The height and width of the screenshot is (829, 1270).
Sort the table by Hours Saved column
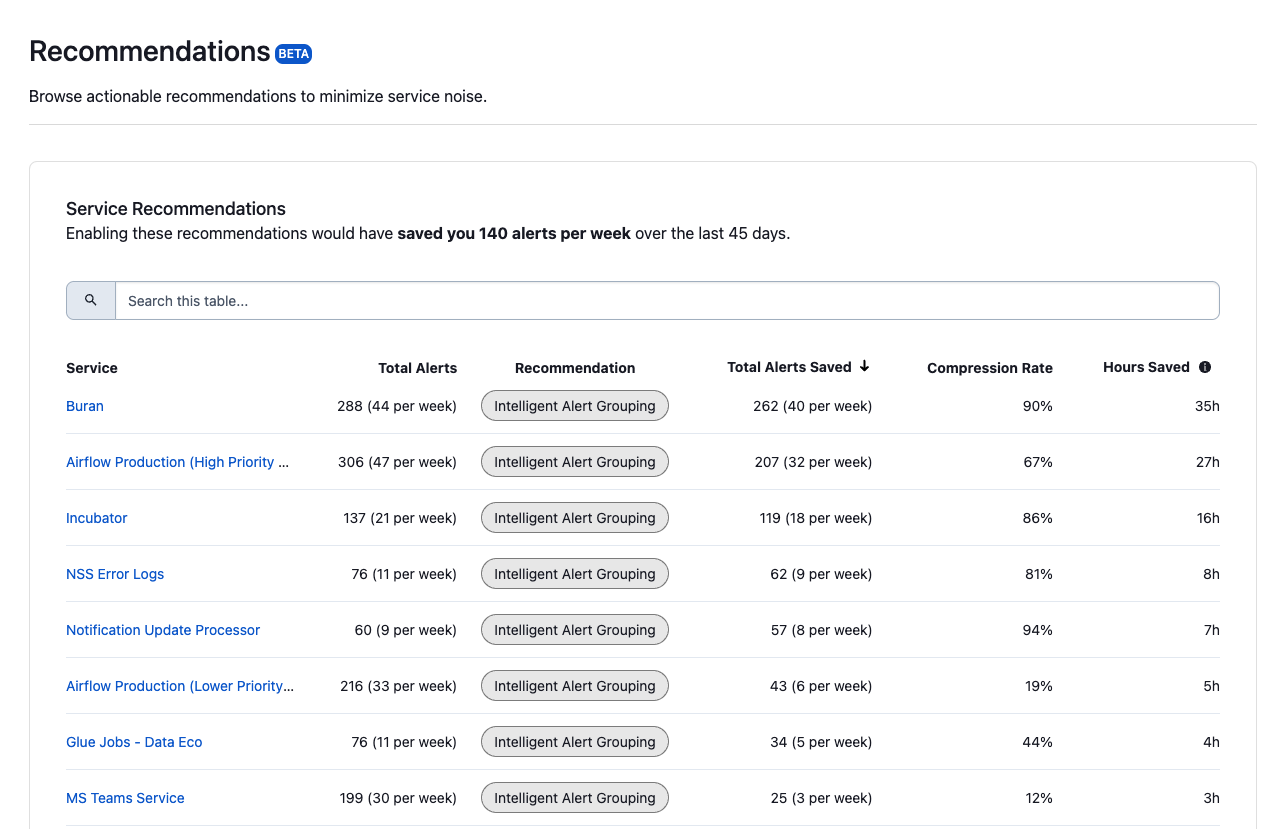[x=1146, y=367]
